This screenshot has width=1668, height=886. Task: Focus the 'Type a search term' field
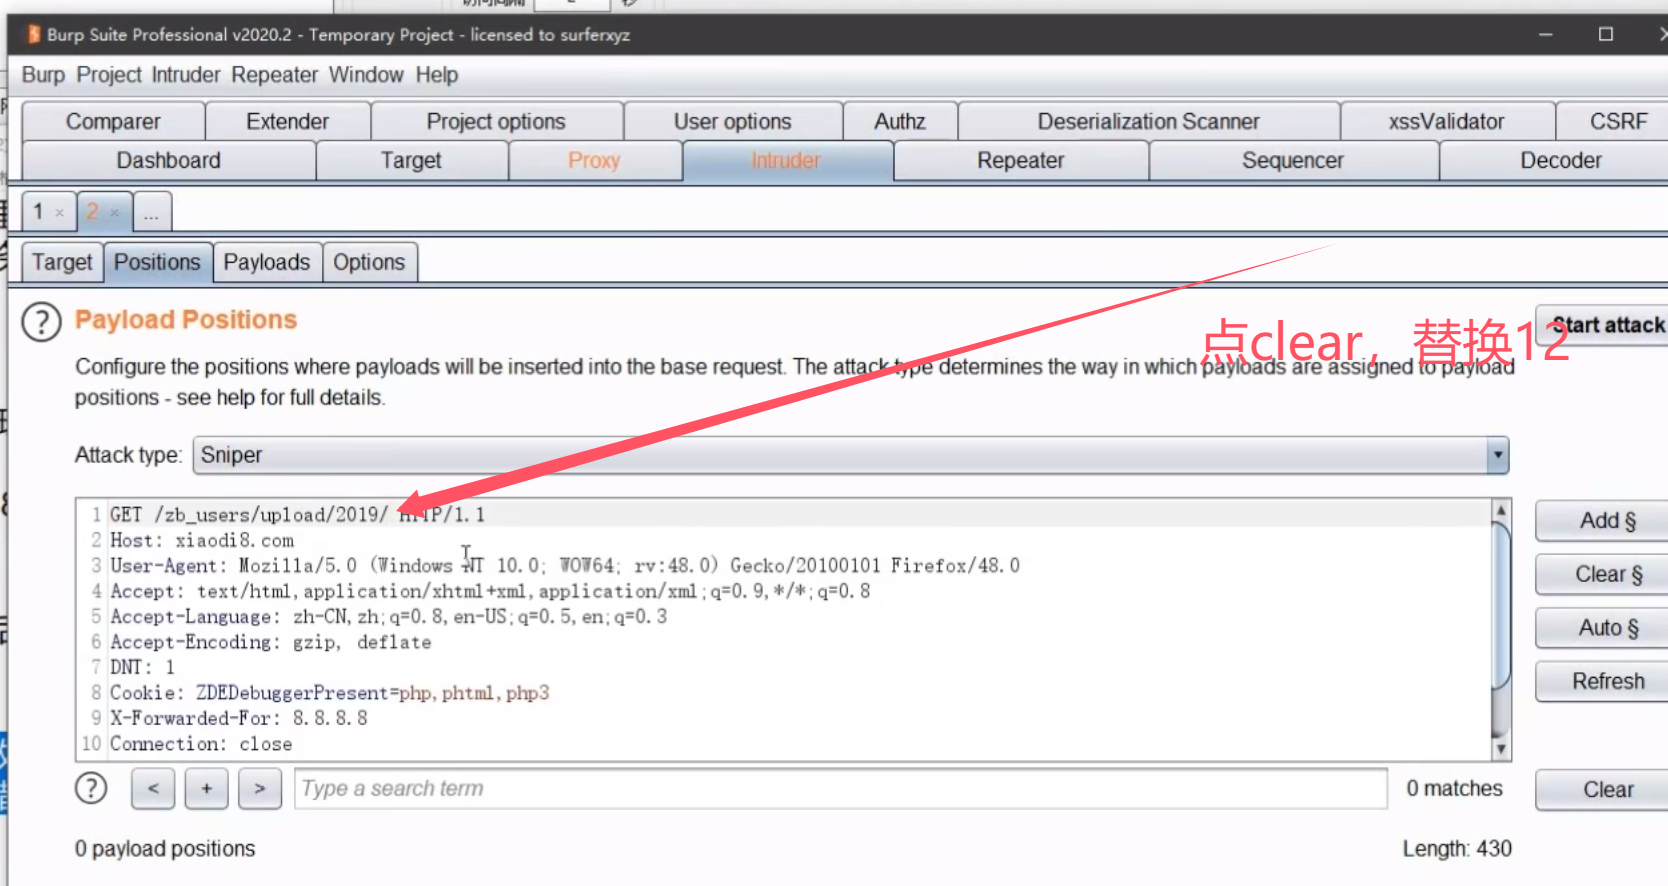841,789
